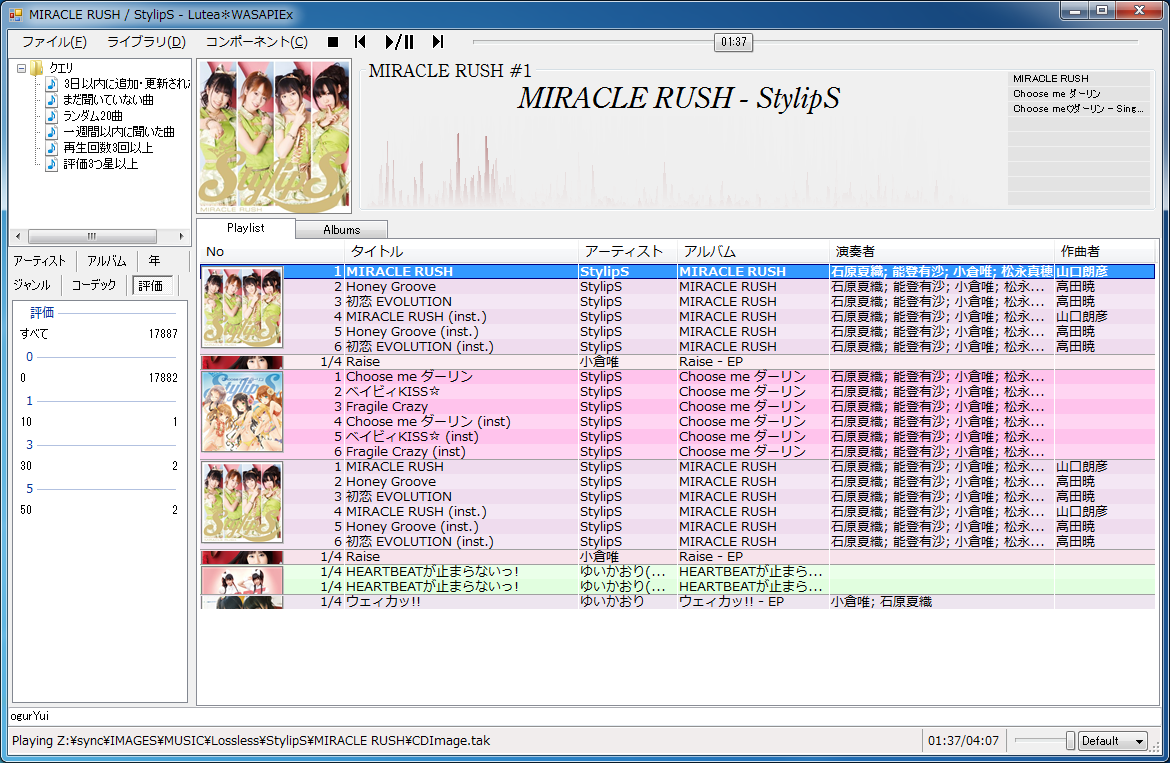Click the 01:37 seek bar thumb
The width and height of the screenshot is (1170, 763).
point(733,42)
